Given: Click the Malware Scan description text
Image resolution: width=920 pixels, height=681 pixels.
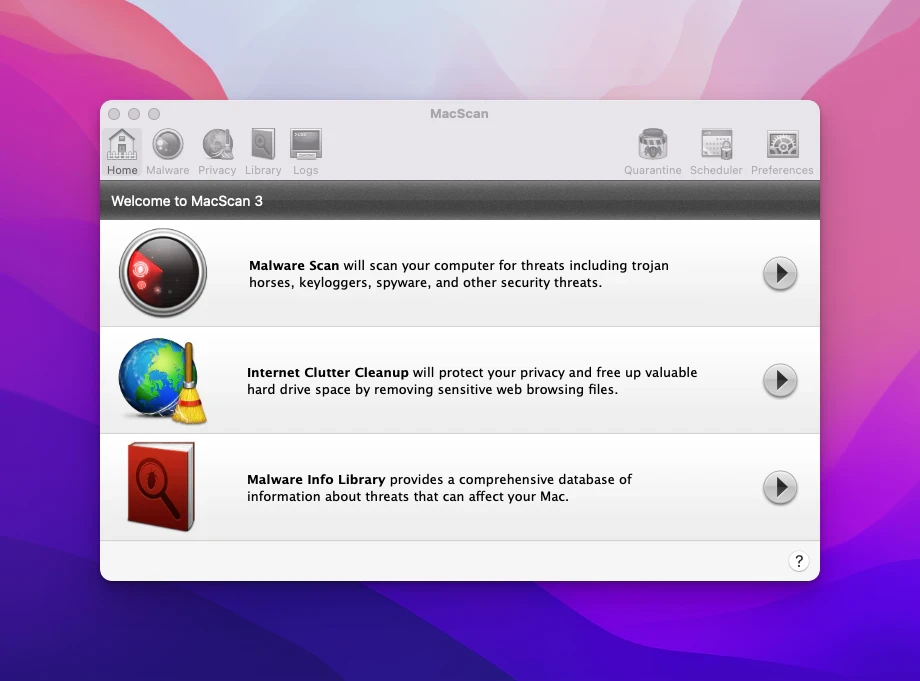Looking at the screenshot, I should 458,274.
